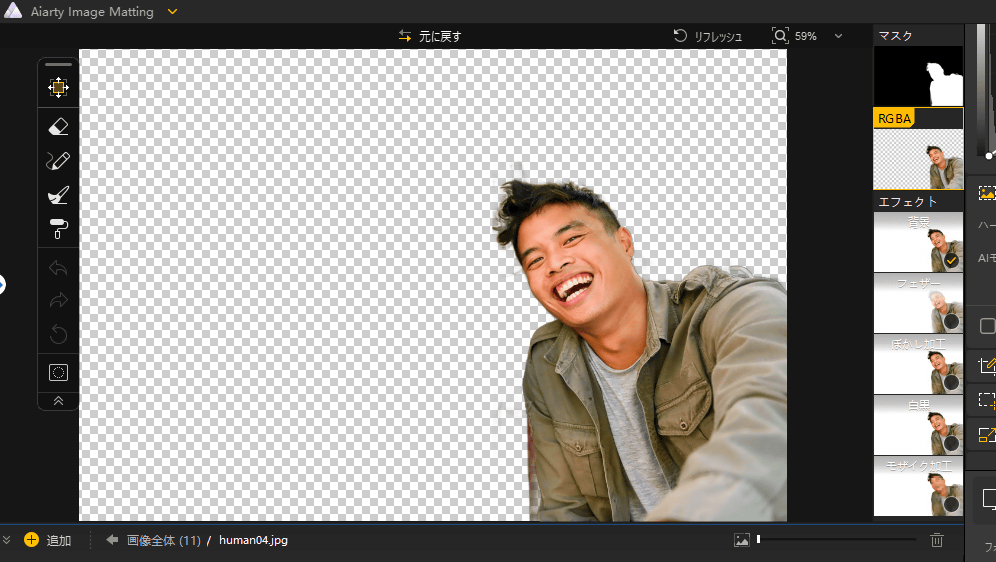Select the マスク preview thumbnail
The image size is (996, 562).
[918, 76]
